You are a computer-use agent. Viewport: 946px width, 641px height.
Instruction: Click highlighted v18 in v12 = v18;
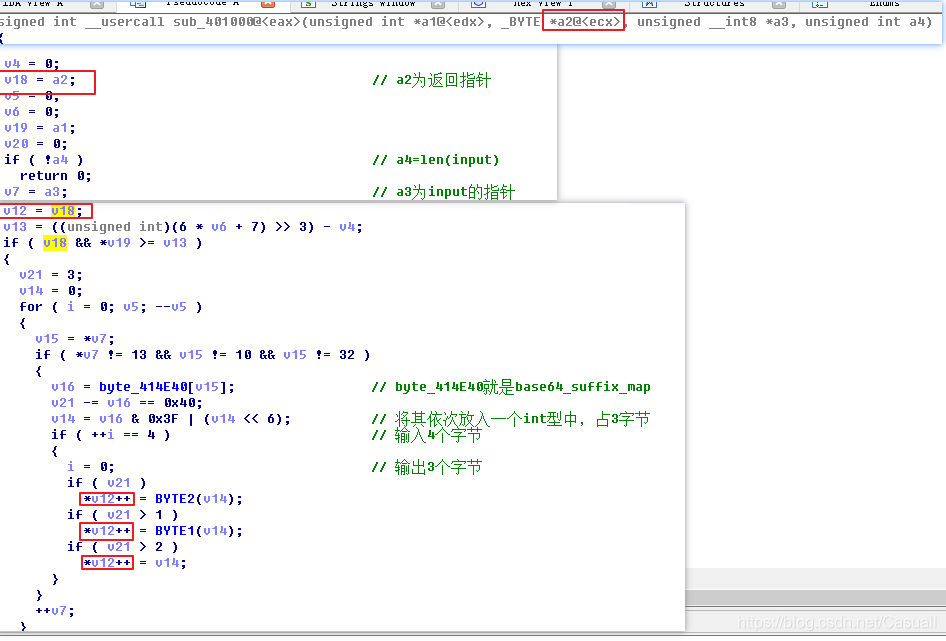(63, 211)
